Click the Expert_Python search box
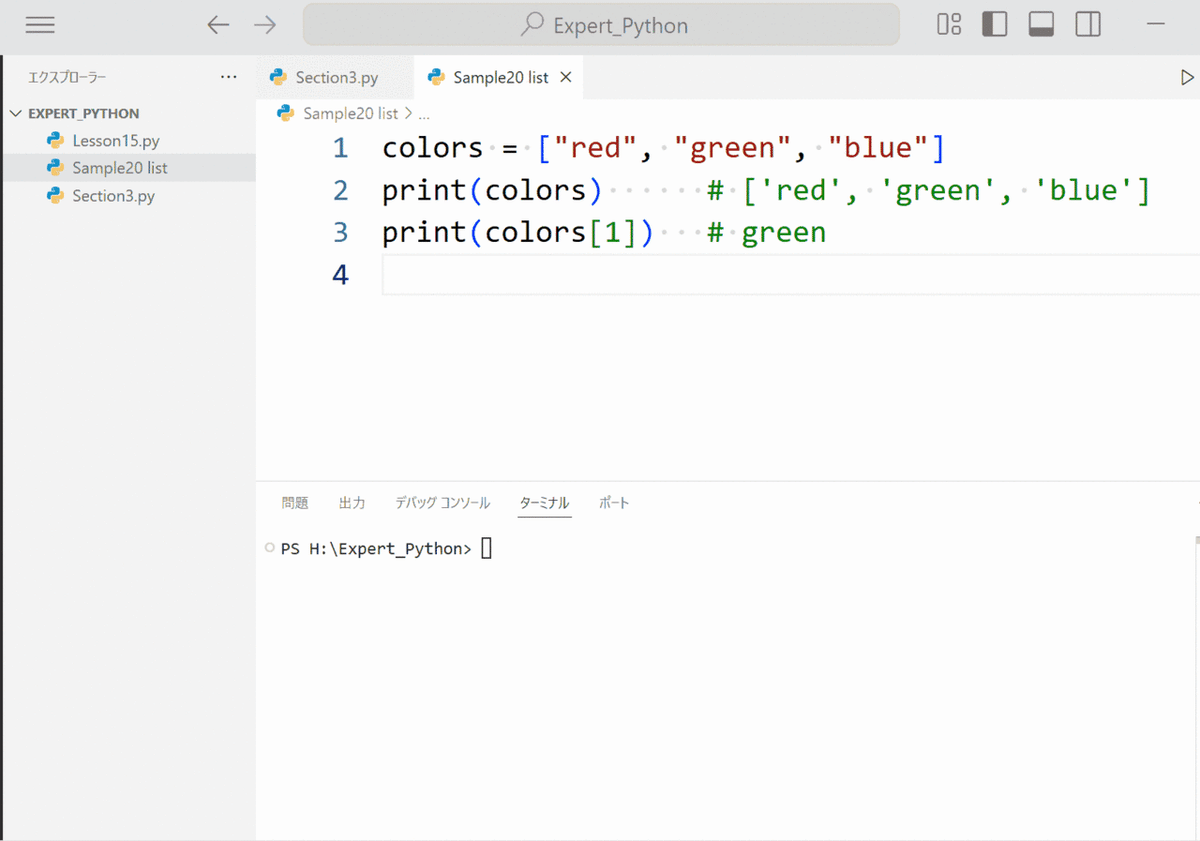Screen dimensions: 1200x841 (601, 25)
